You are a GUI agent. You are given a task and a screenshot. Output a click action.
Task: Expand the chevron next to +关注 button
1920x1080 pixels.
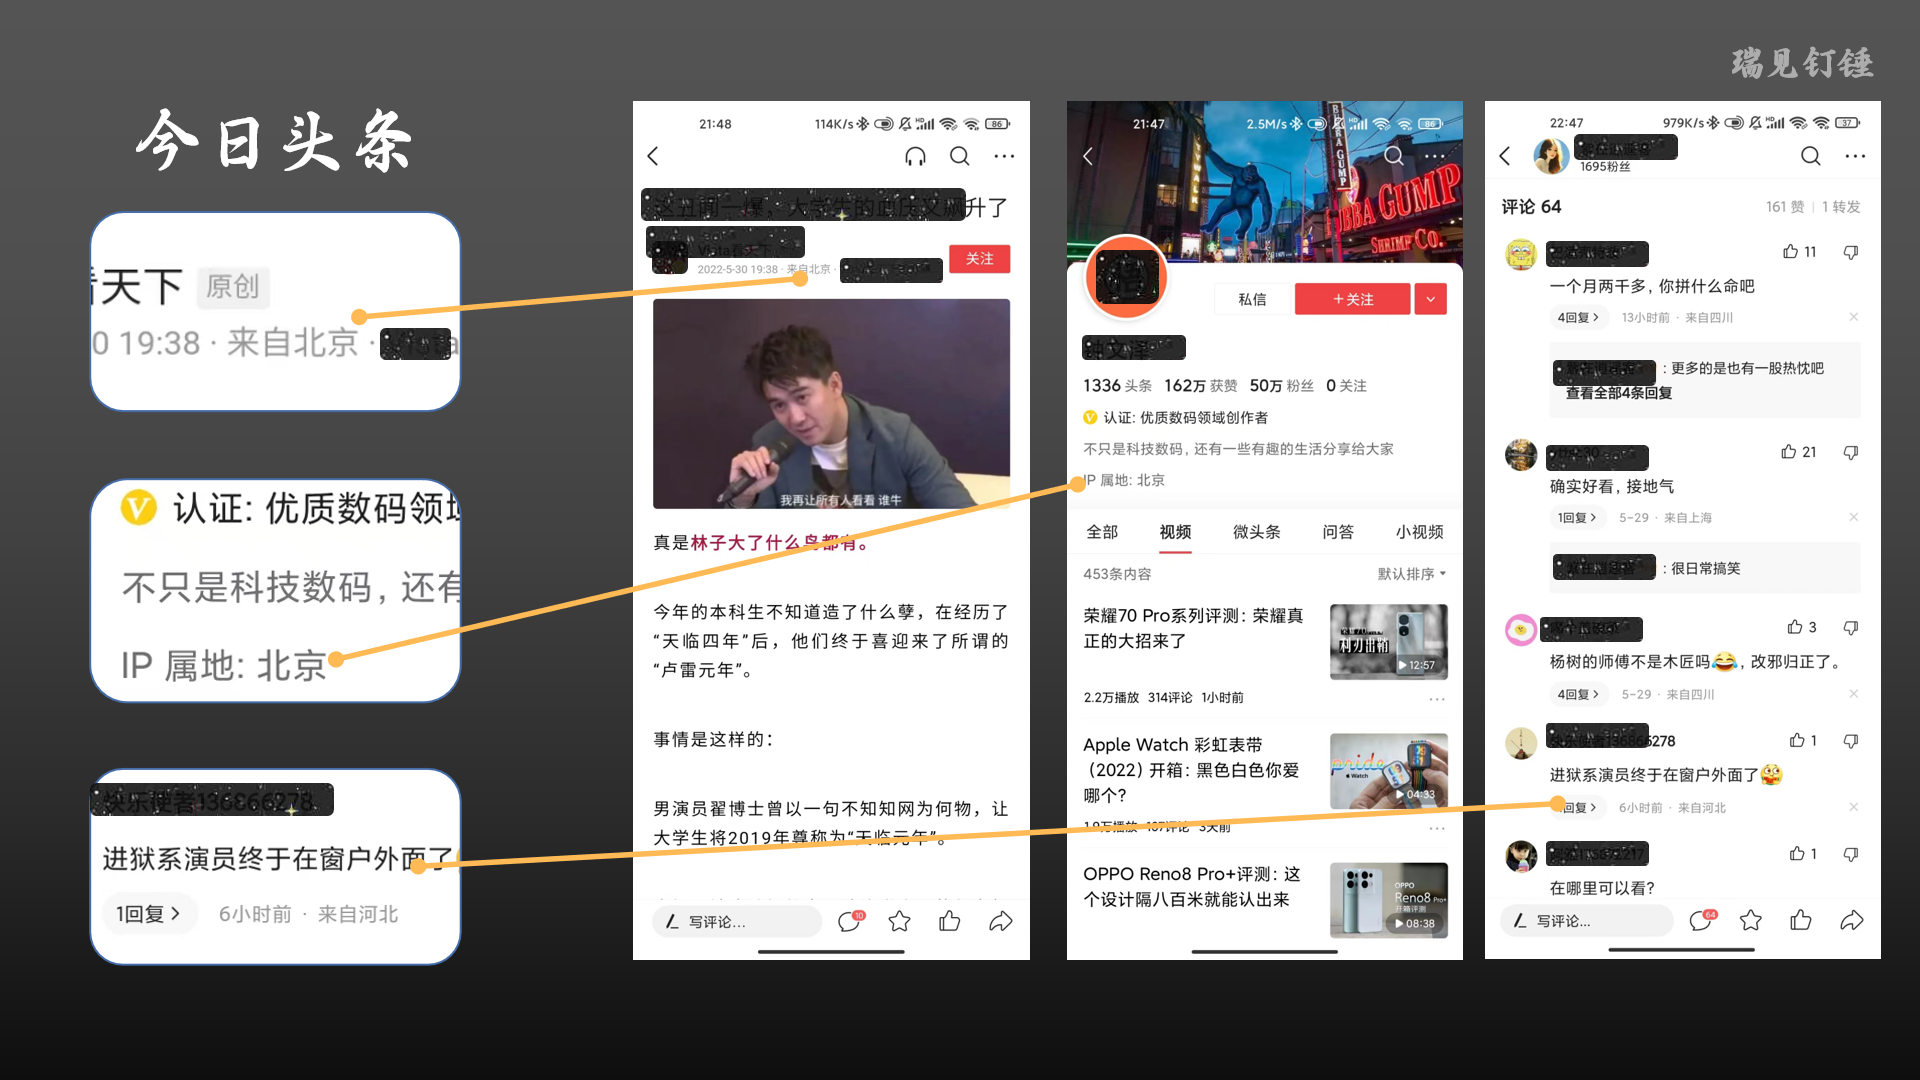(x=1430, y=298)
